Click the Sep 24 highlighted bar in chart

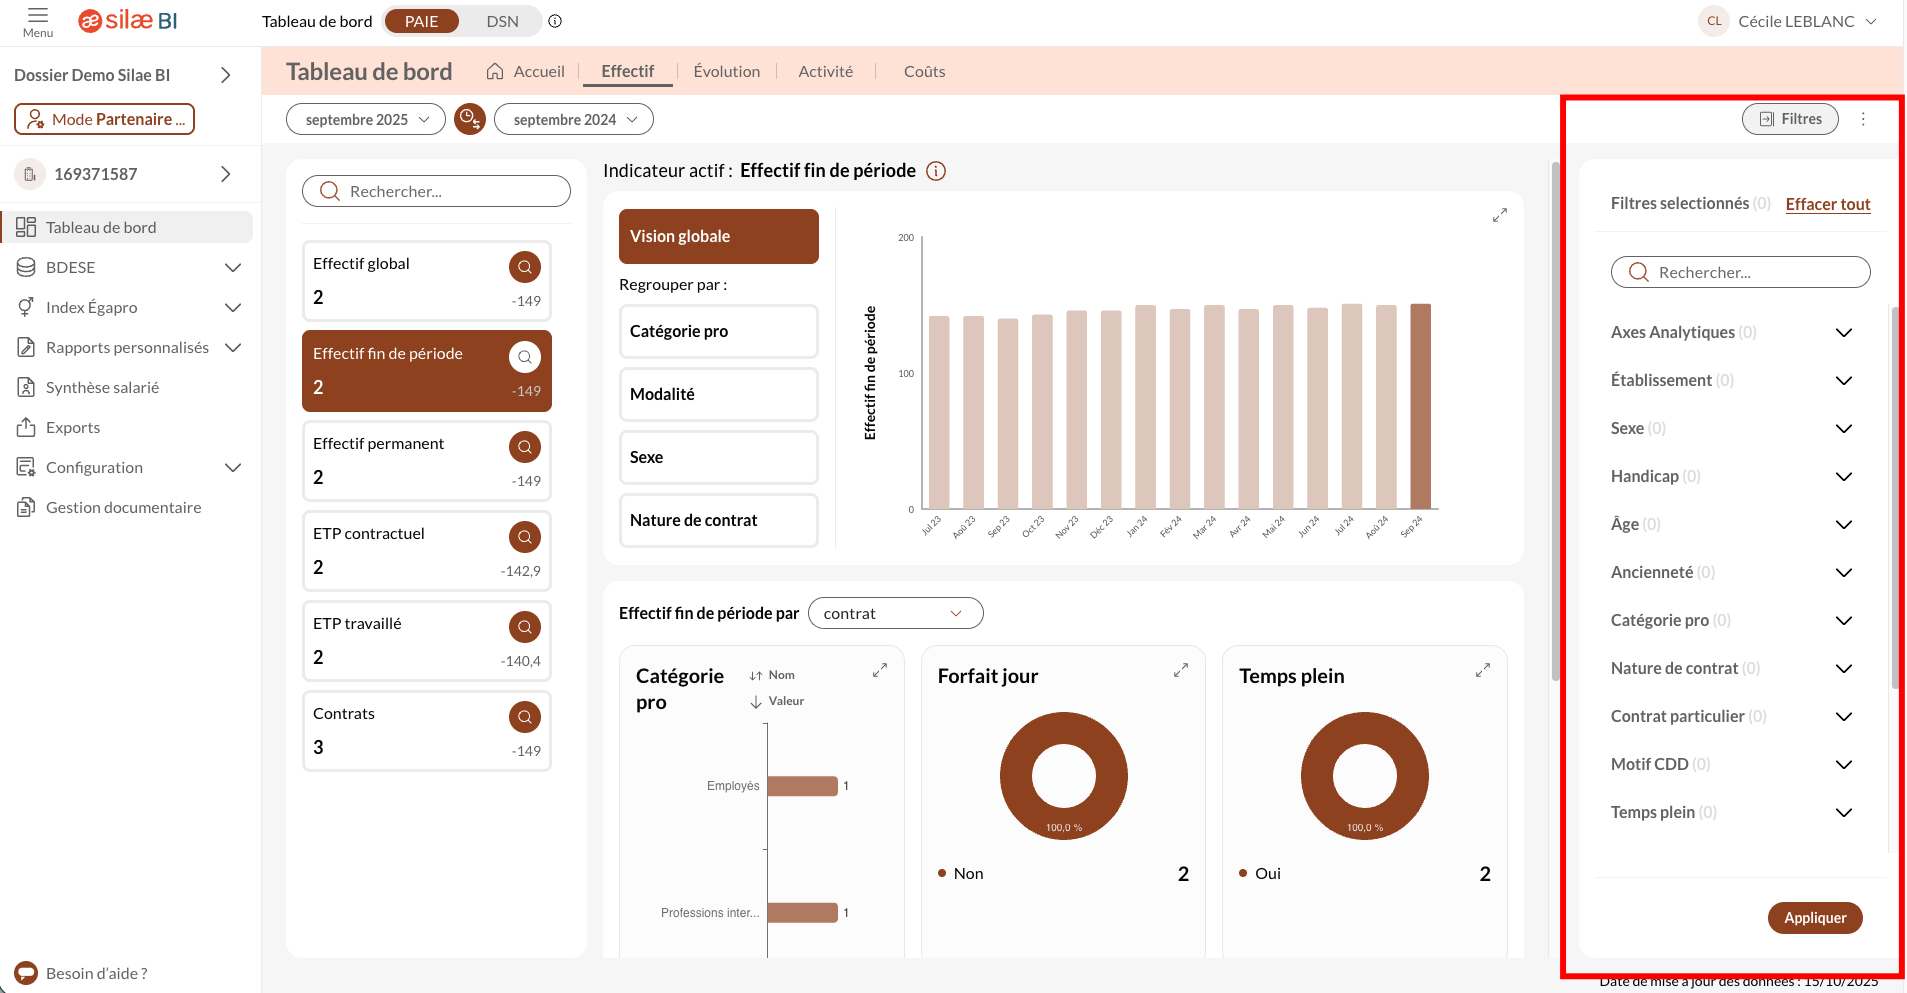point(1420,406)
